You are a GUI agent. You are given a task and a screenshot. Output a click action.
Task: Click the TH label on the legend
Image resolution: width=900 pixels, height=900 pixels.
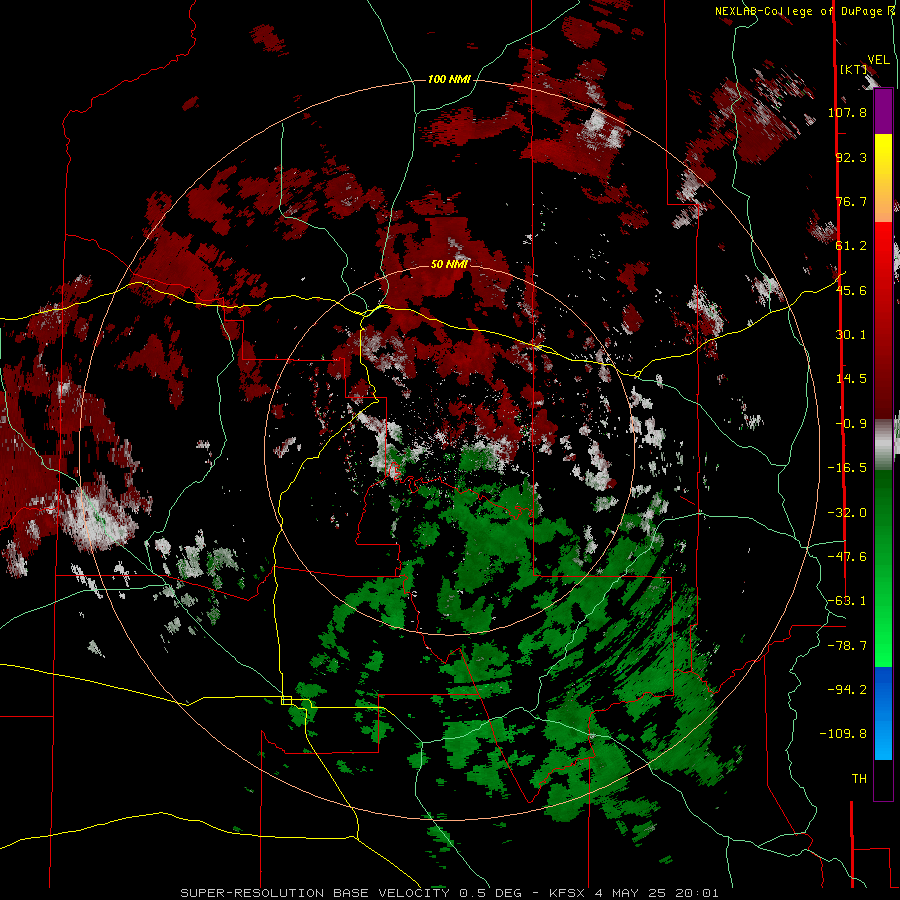click(859, 779)
